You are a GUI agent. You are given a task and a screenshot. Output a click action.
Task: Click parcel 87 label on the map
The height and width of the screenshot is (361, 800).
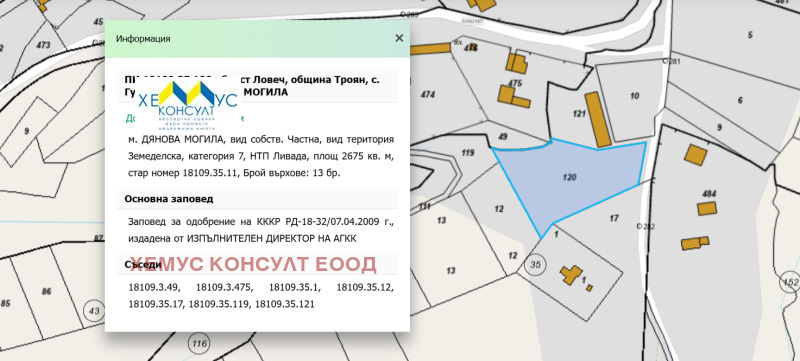pyautogui.click(x=98, y=238)
